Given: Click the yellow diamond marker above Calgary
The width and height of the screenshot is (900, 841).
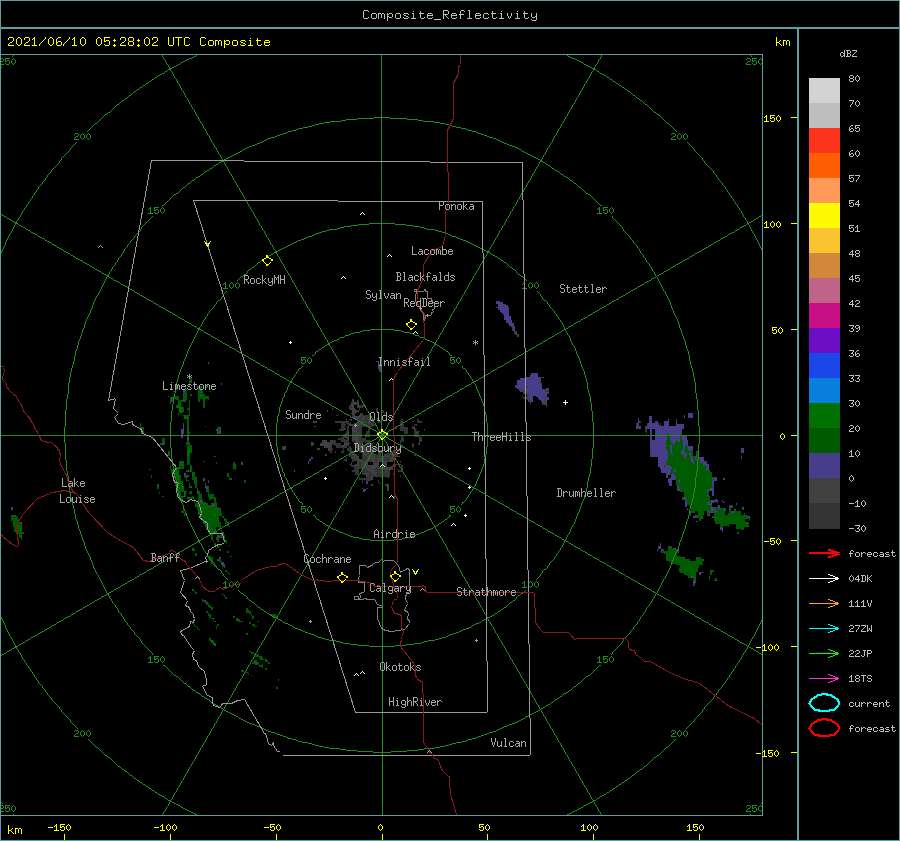Looking at the screenshot, I should pos(395,576).
